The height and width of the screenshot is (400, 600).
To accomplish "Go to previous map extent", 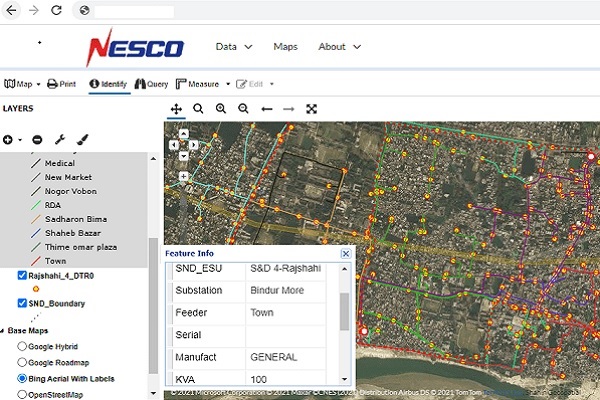I will point(267,109).
